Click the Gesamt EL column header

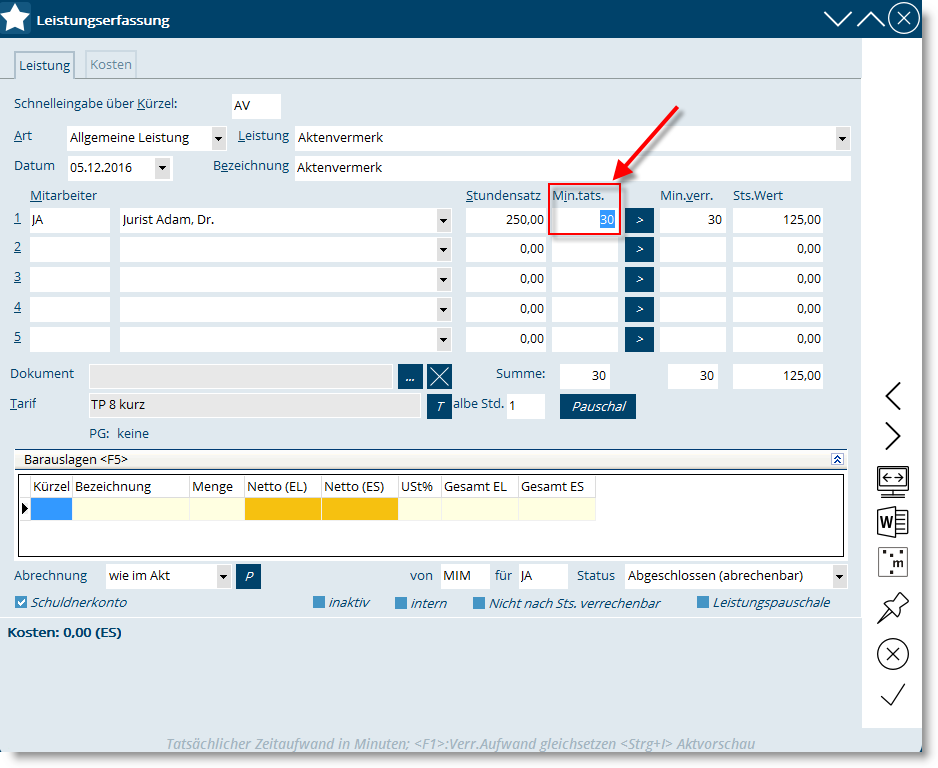480,487
